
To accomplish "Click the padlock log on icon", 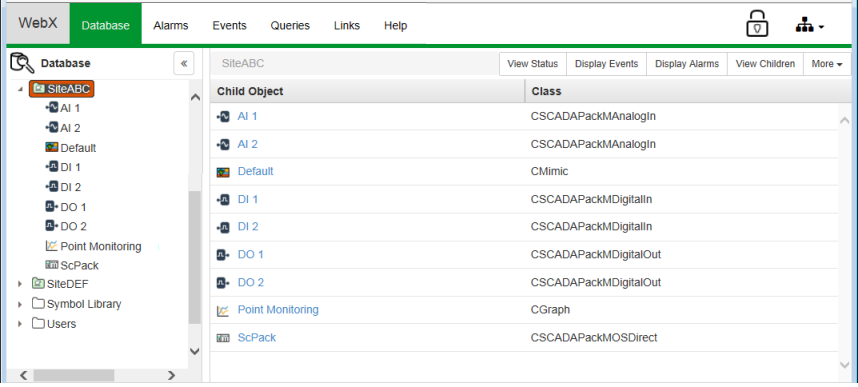I will coord(757,25).
